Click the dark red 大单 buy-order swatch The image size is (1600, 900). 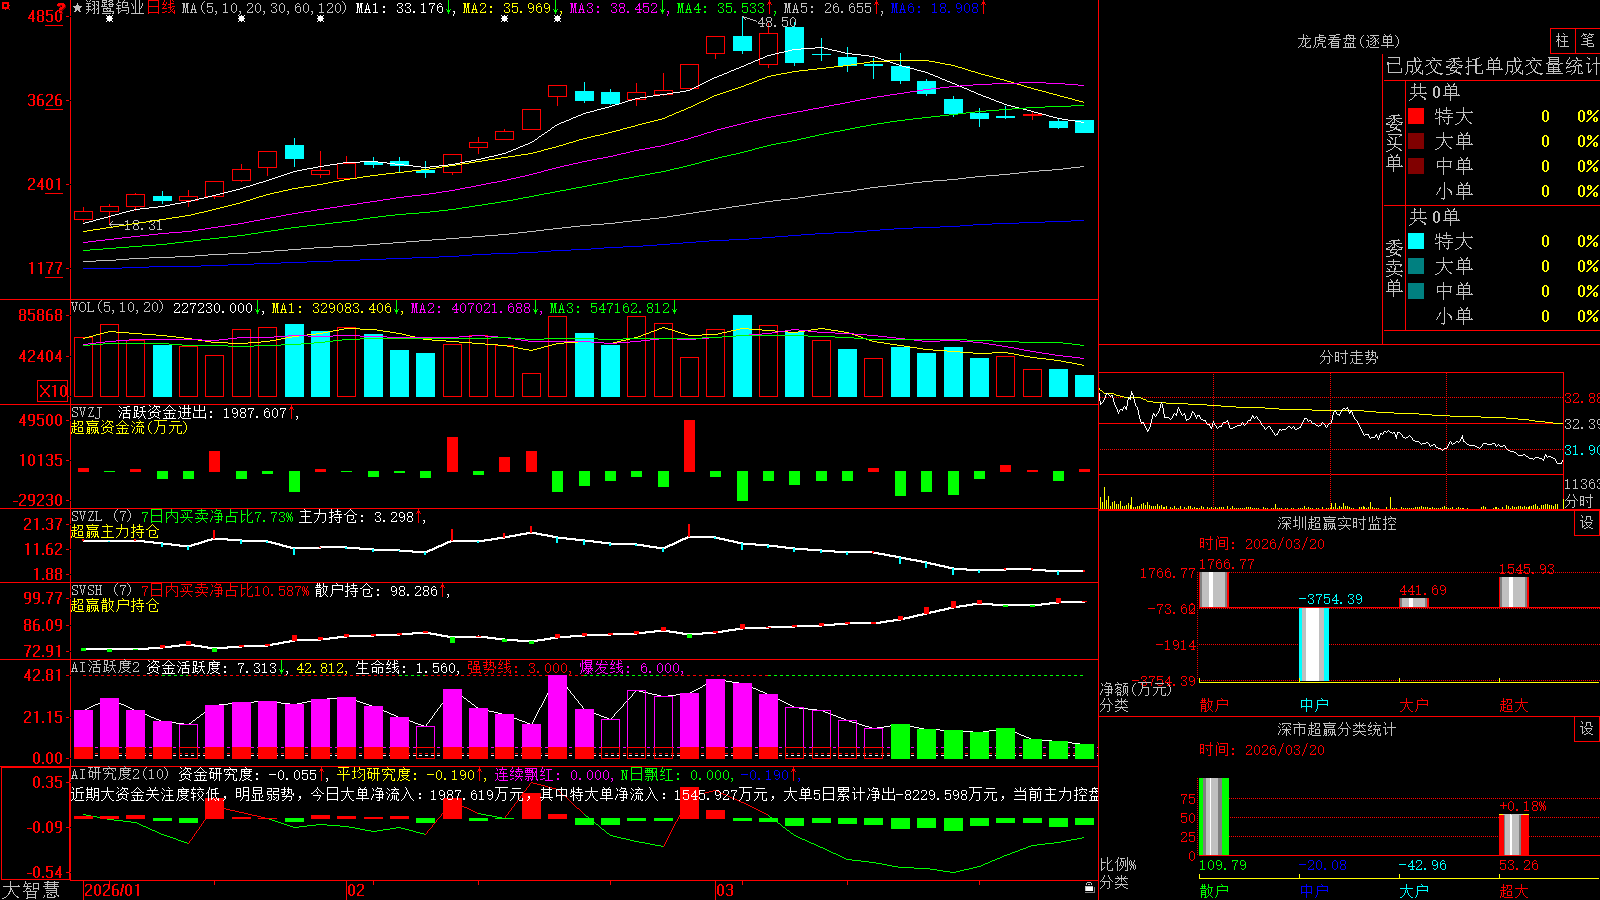point(1416,141)
